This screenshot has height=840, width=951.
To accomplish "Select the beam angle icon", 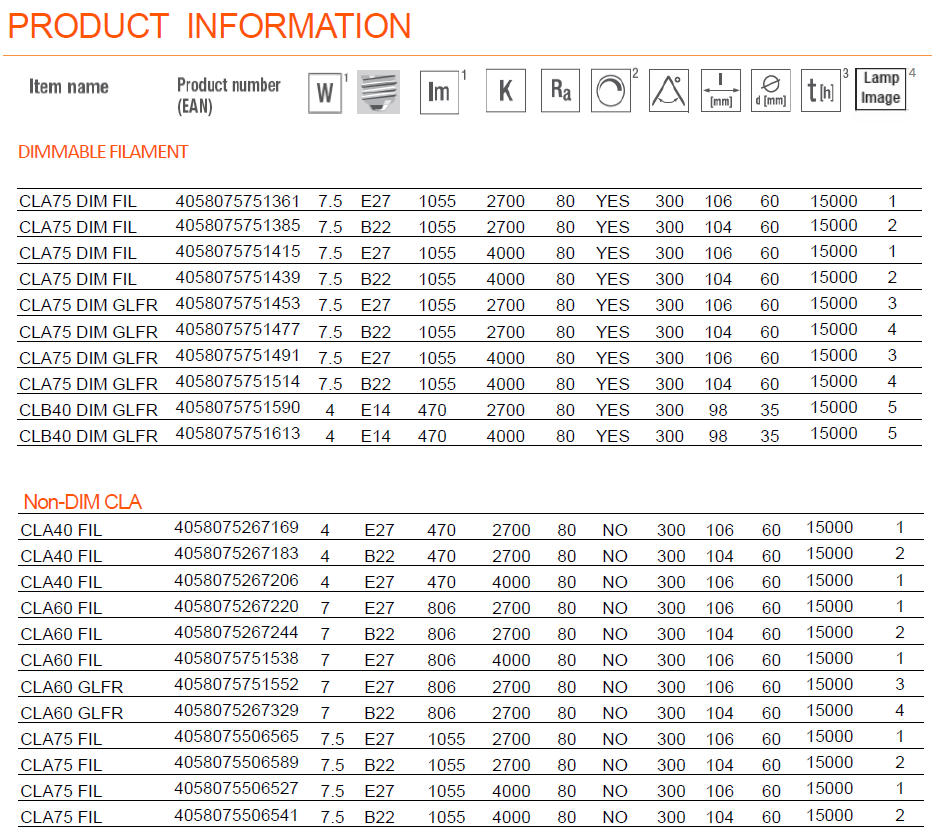I will point(668,91).
